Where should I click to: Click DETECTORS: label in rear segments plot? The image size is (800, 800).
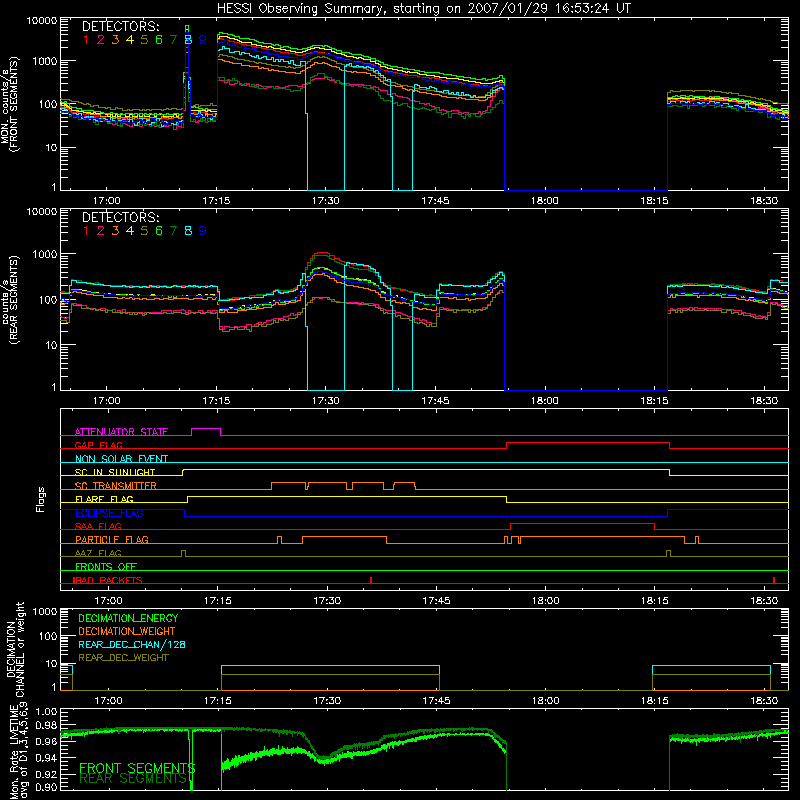click(x=120, y=217)
